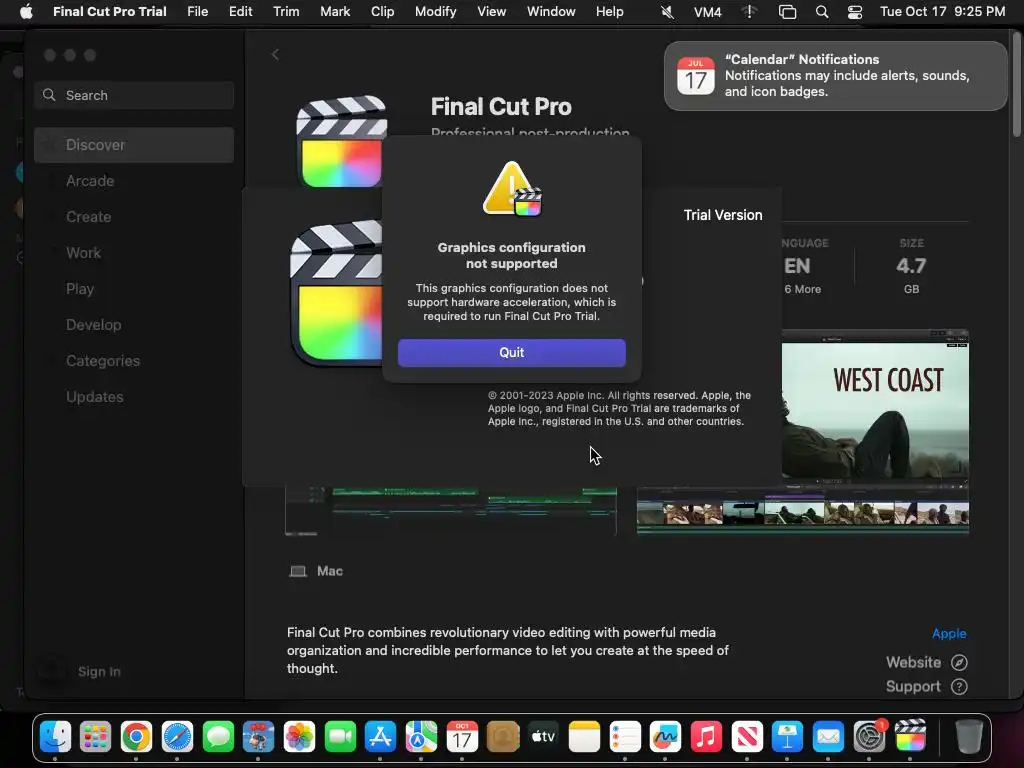Open System Settings from the Dock
This screenshot has height=768, width=1024.
coord(869,737)
